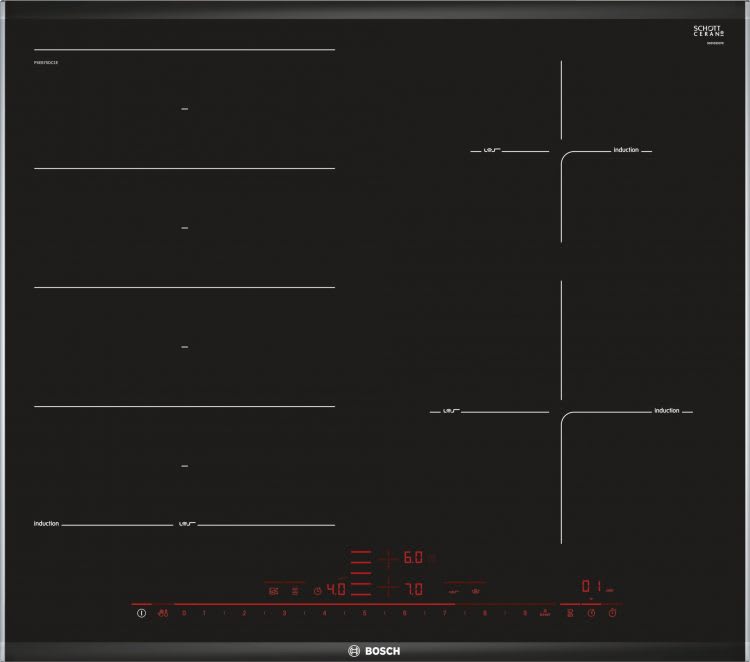Set power level 1 on the slider
The width and height of the screenshot is (750, 662).
[204, 613]
